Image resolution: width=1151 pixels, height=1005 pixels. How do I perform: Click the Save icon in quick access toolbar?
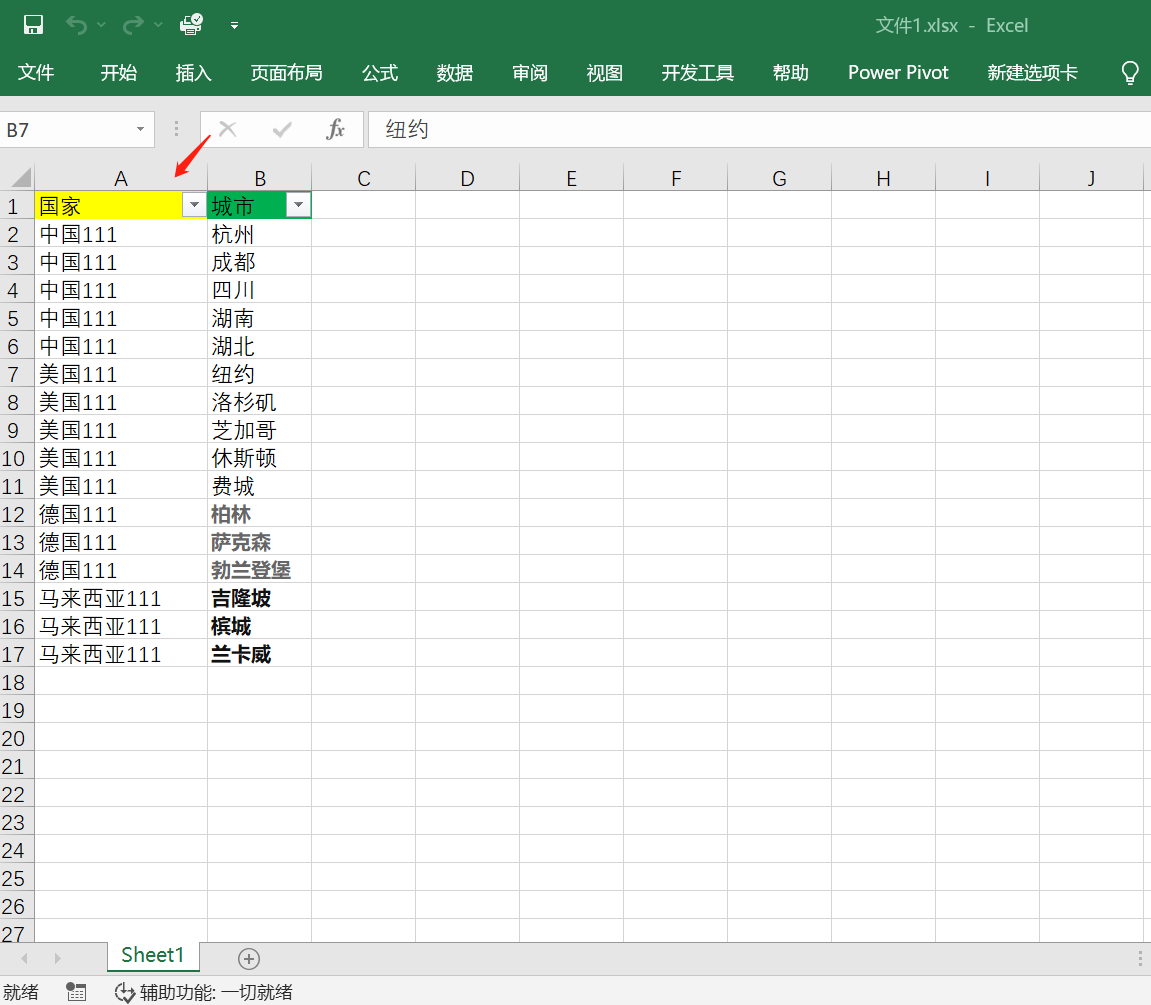(33, 25)
